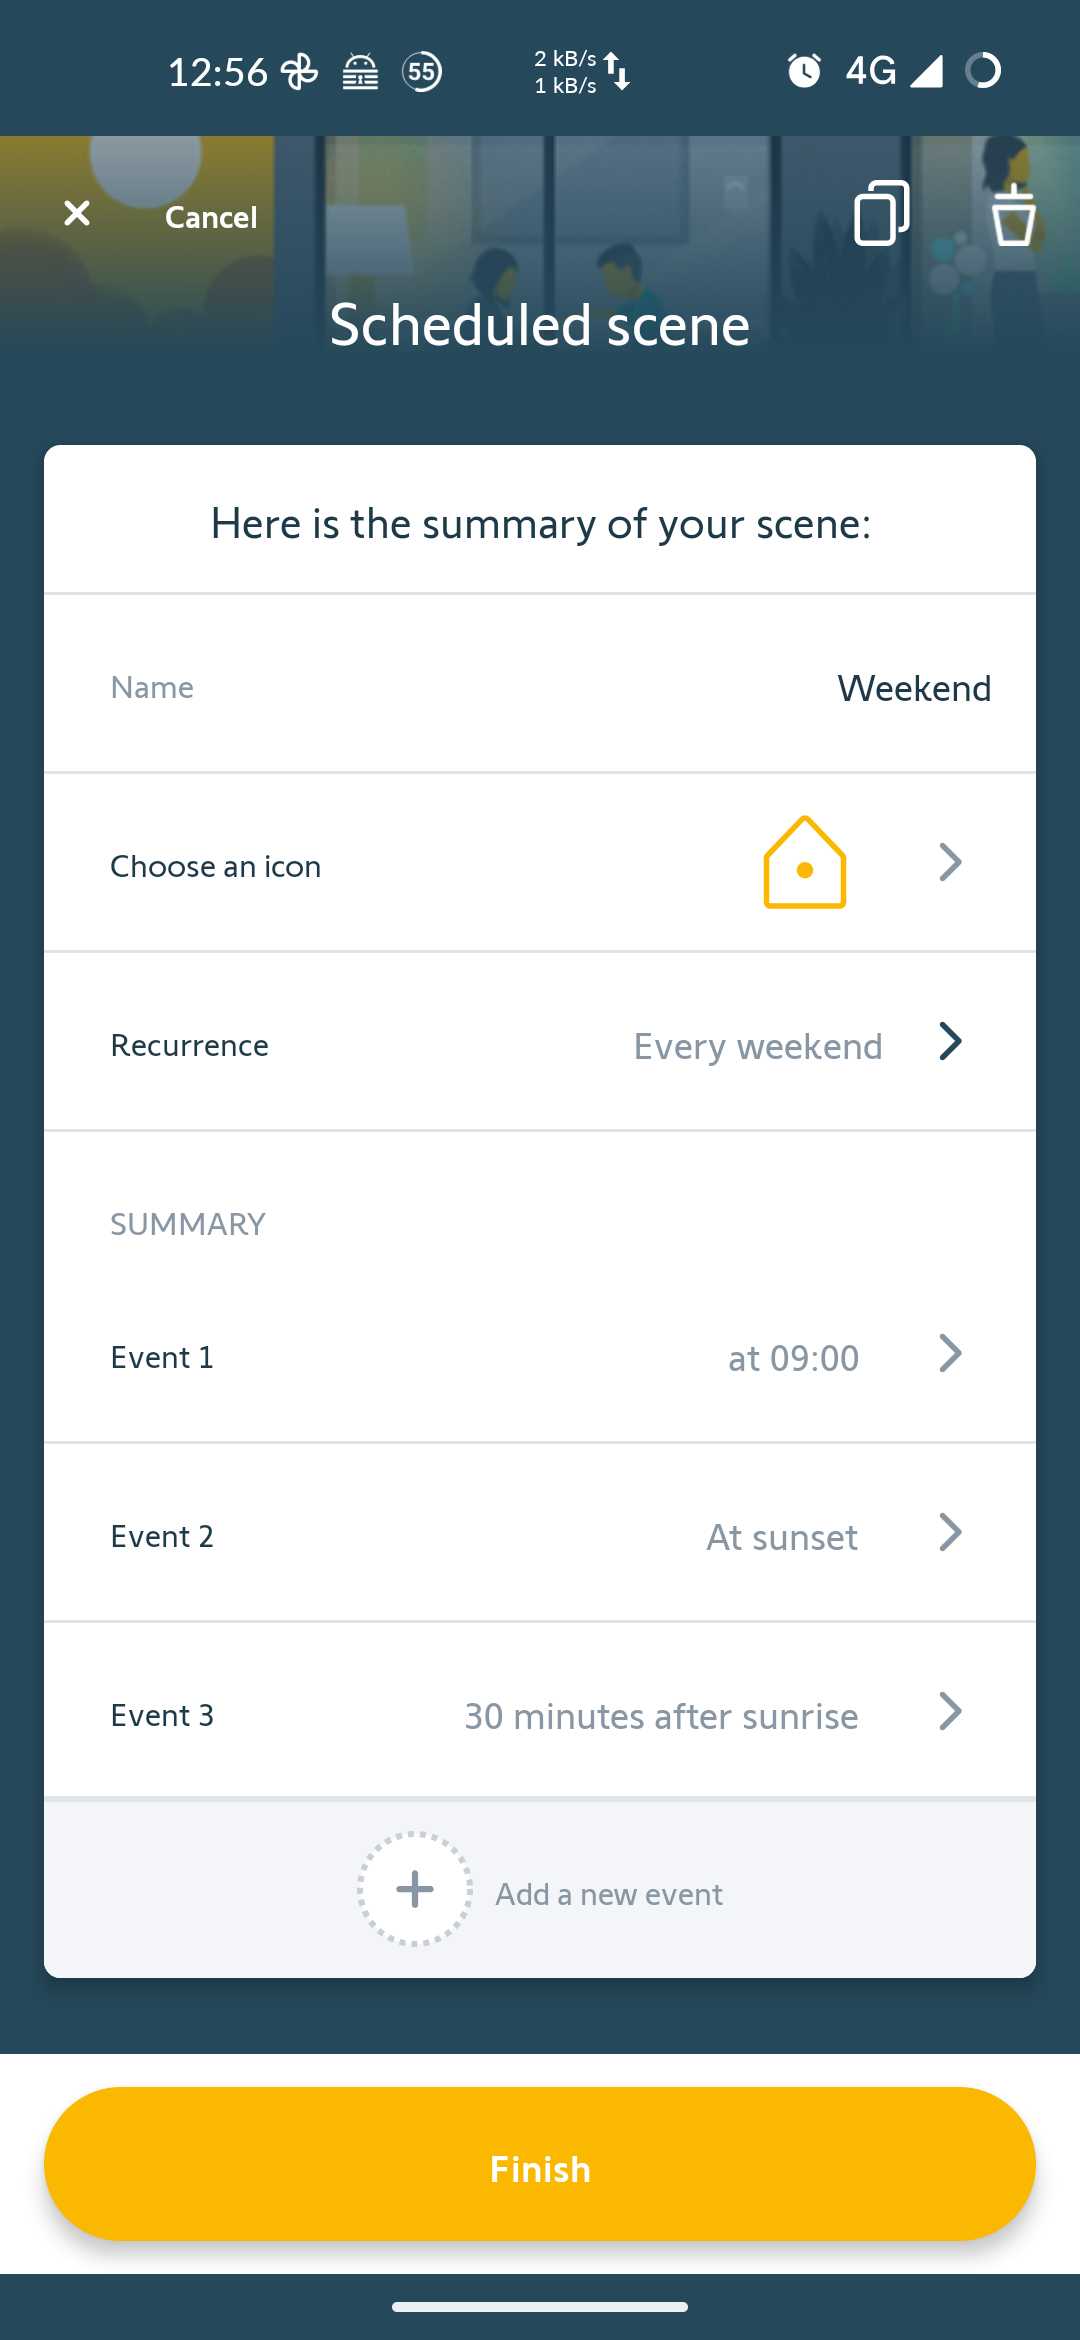Tap Add a new event label

coord(609,1894)
